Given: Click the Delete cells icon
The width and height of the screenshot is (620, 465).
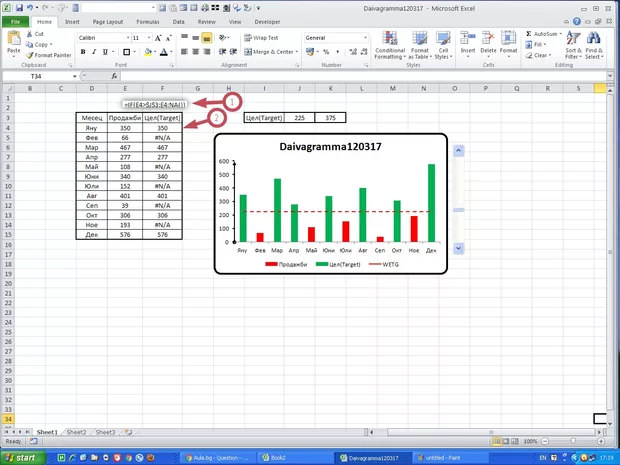Looking at the screenshot, I should pos(488,42).
